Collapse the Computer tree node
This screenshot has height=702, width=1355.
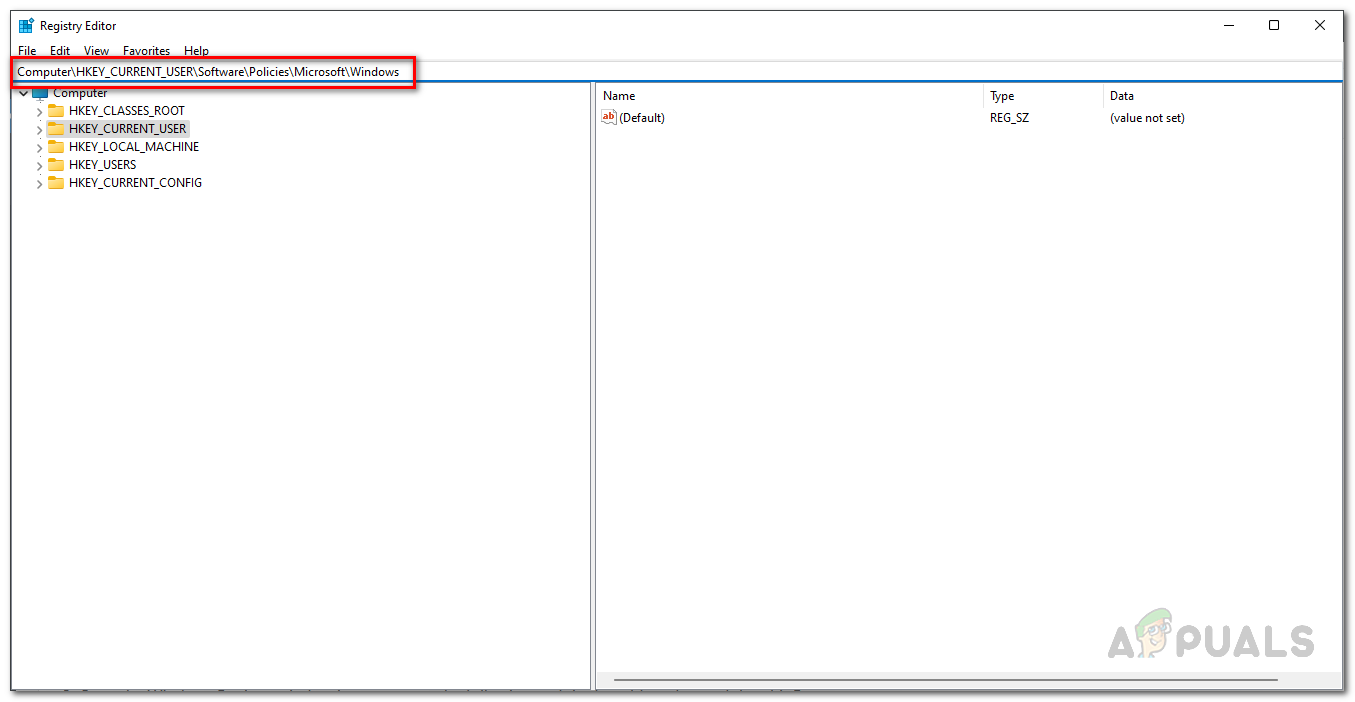coord(23,93)
